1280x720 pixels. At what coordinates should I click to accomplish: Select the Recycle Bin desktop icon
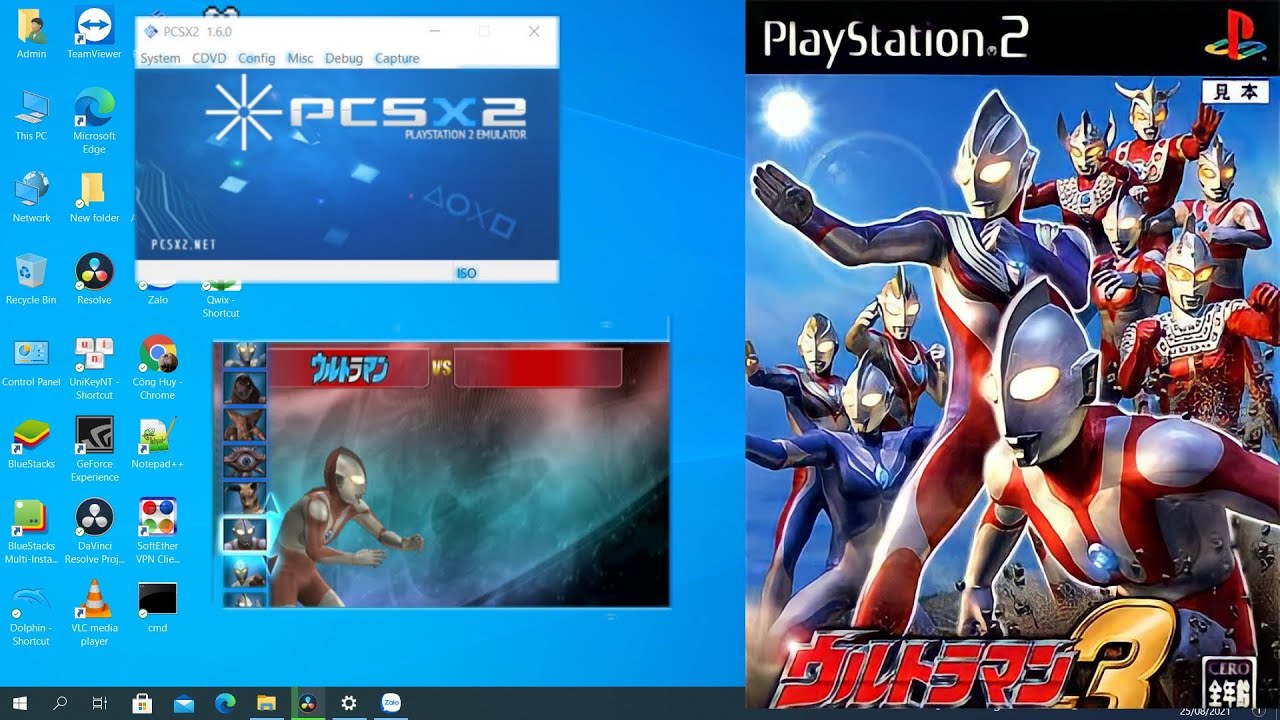[31, 279]
